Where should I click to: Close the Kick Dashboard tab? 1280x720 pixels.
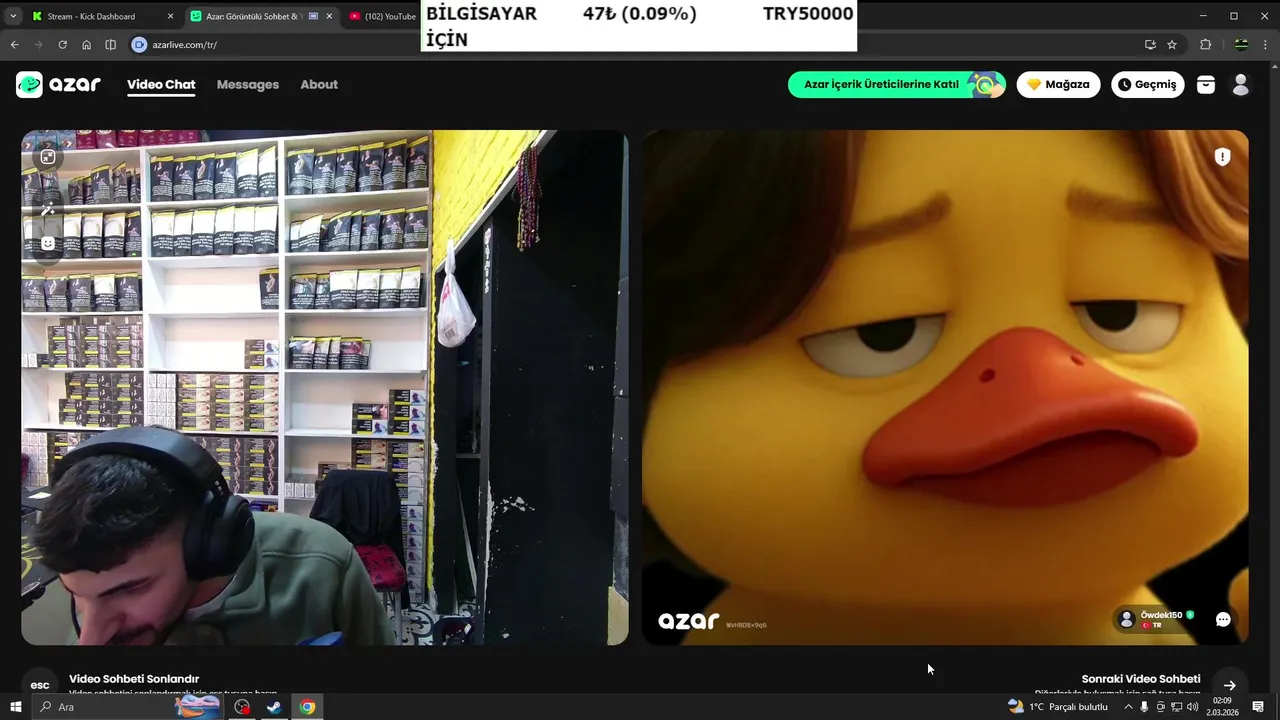[x=170, y=16]
